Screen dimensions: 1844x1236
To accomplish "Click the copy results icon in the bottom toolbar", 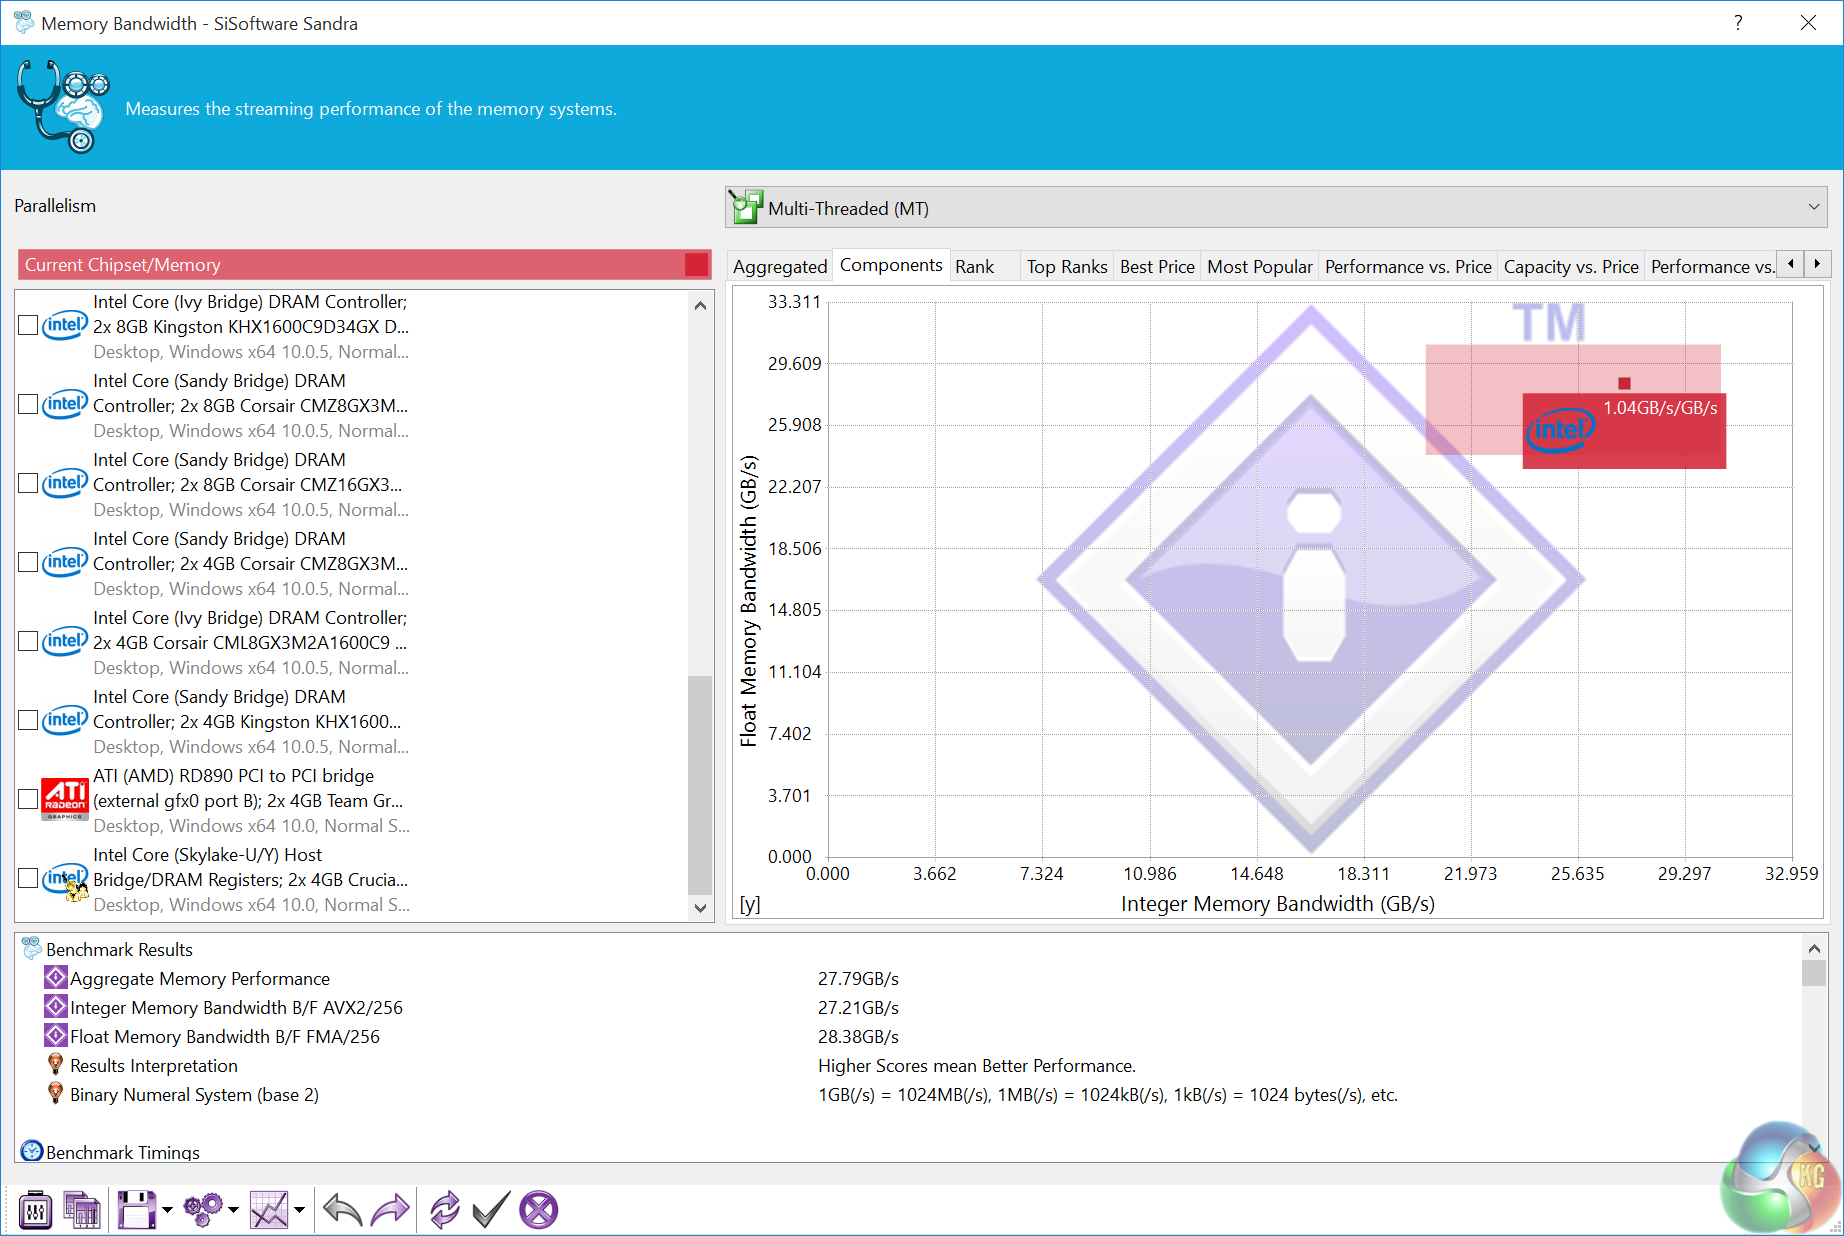I will pos(82,1211).
